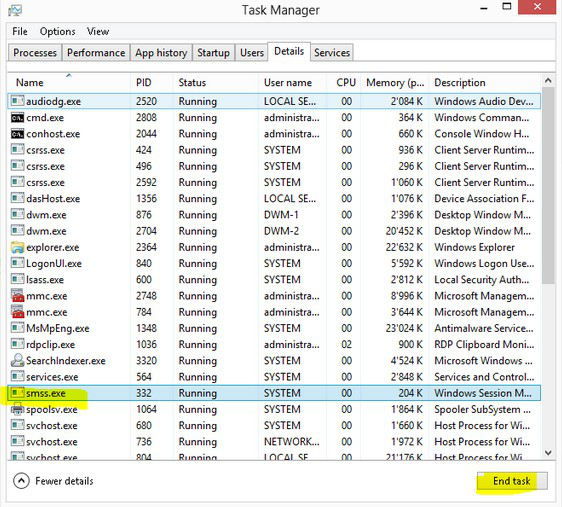Click the LOCAL SE... user of dasHost.exe

pyautogui.click(x=290, y=199)
